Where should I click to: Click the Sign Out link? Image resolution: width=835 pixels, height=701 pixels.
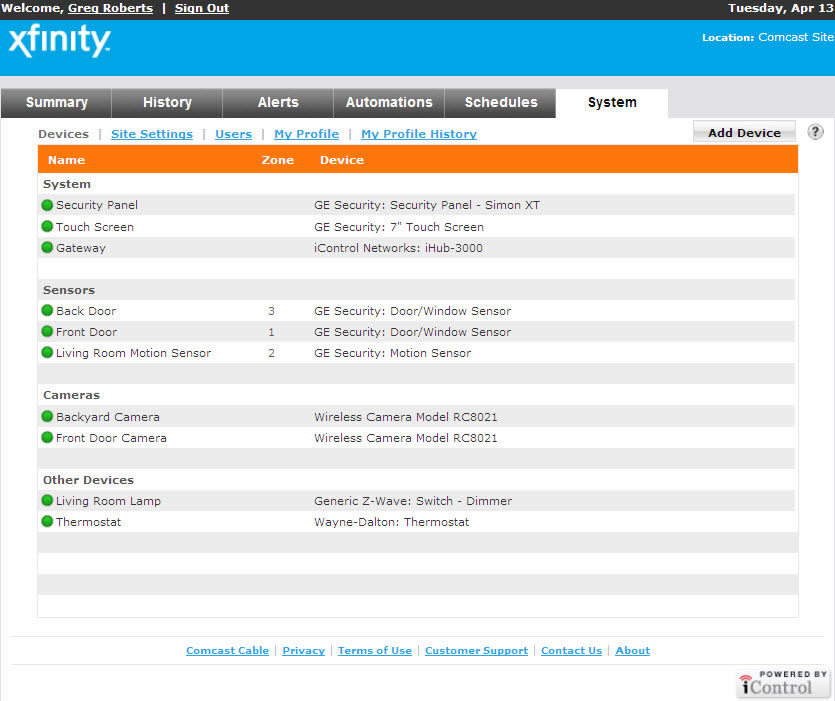202,8
